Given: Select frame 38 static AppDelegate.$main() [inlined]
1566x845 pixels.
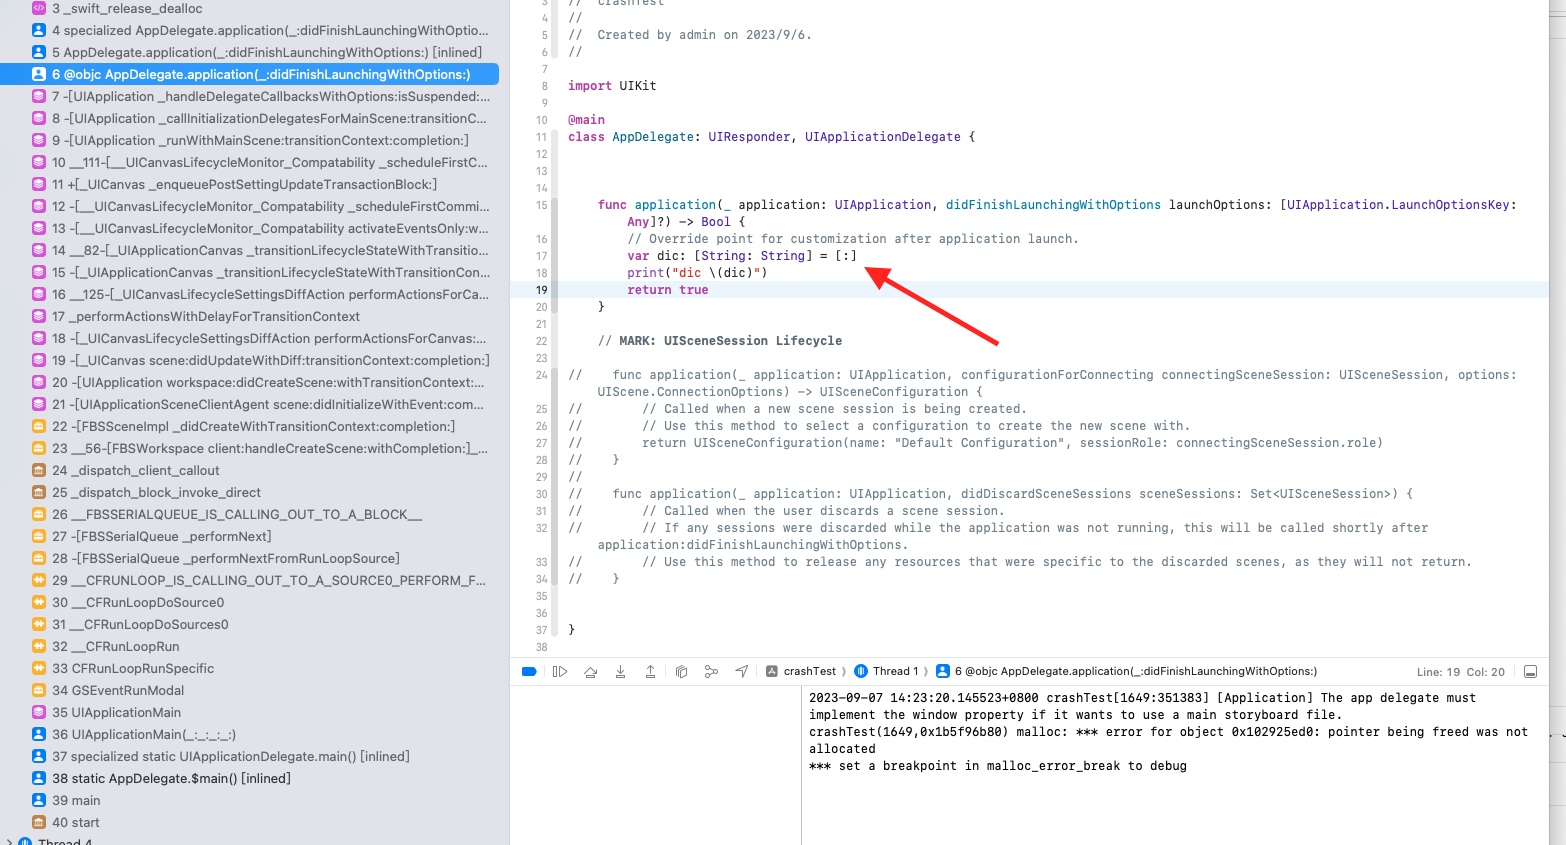Looking at the screenshot, I should [250, 778].
